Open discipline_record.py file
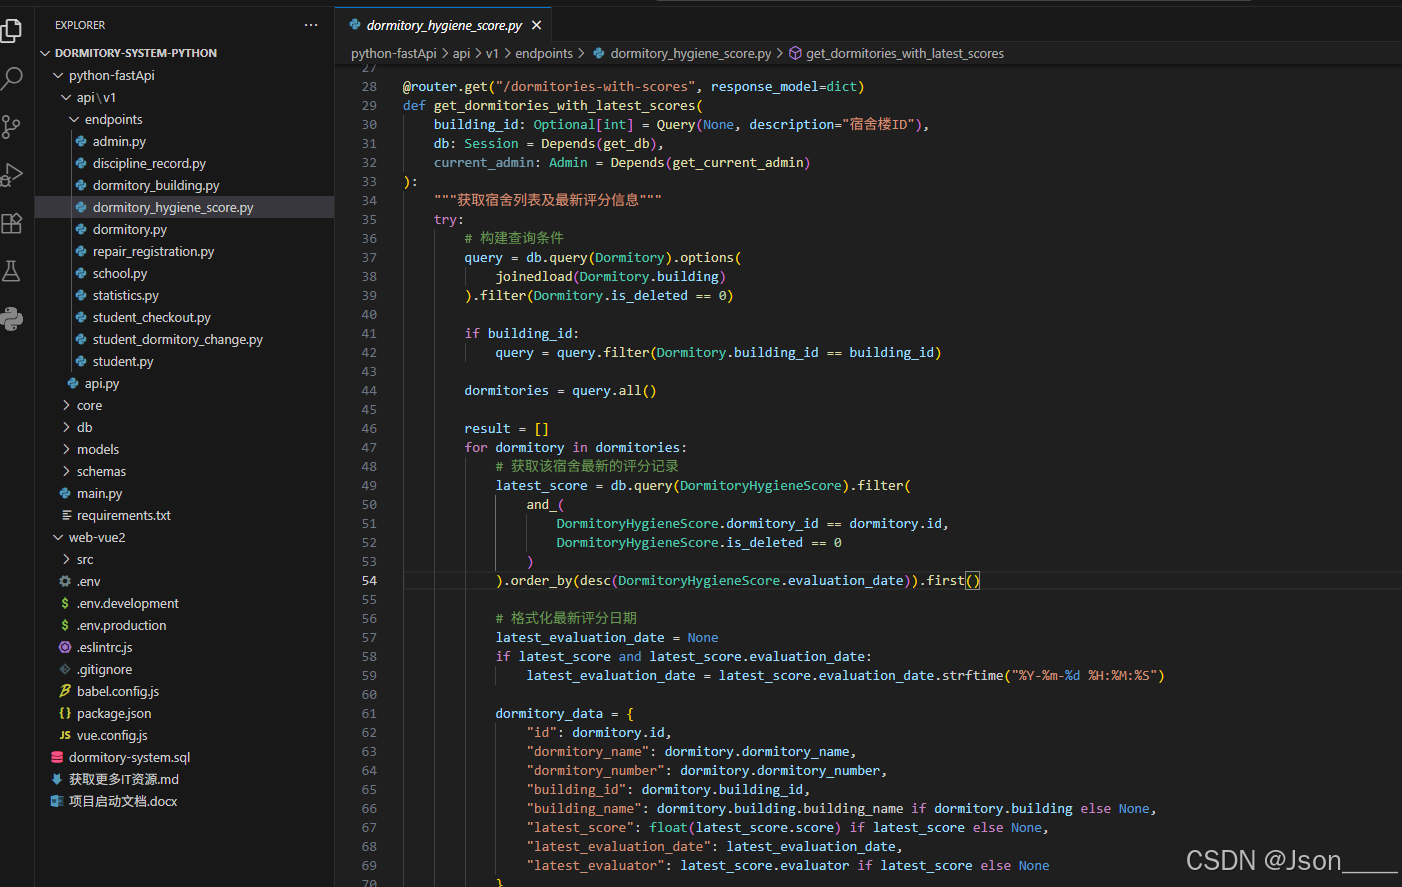The width and height of the screenshot is (1402, 887). tap(185, 163)
